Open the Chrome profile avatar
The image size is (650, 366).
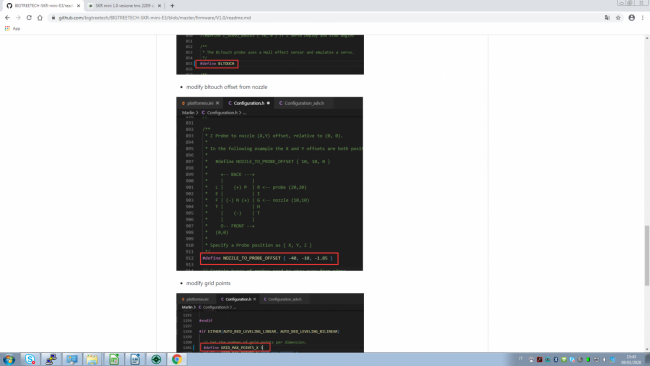[632, 18]
